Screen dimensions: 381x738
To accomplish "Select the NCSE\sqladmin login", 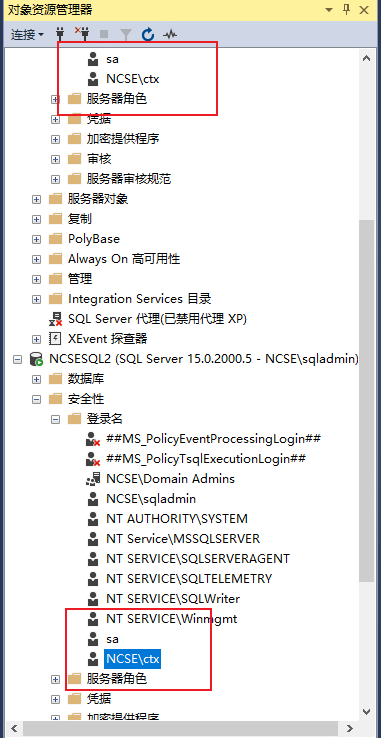I will click(x=151, y=499).
